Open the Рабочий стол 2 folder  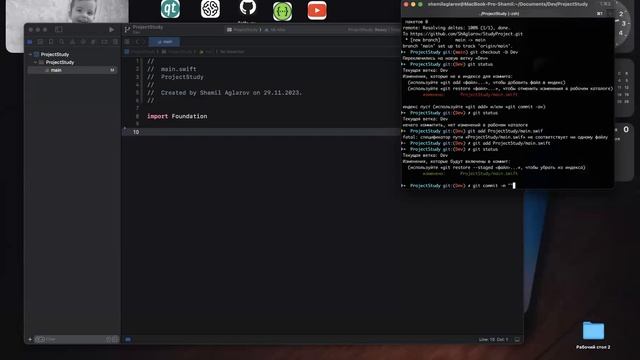pyautogui.click(x=593, y=336)
